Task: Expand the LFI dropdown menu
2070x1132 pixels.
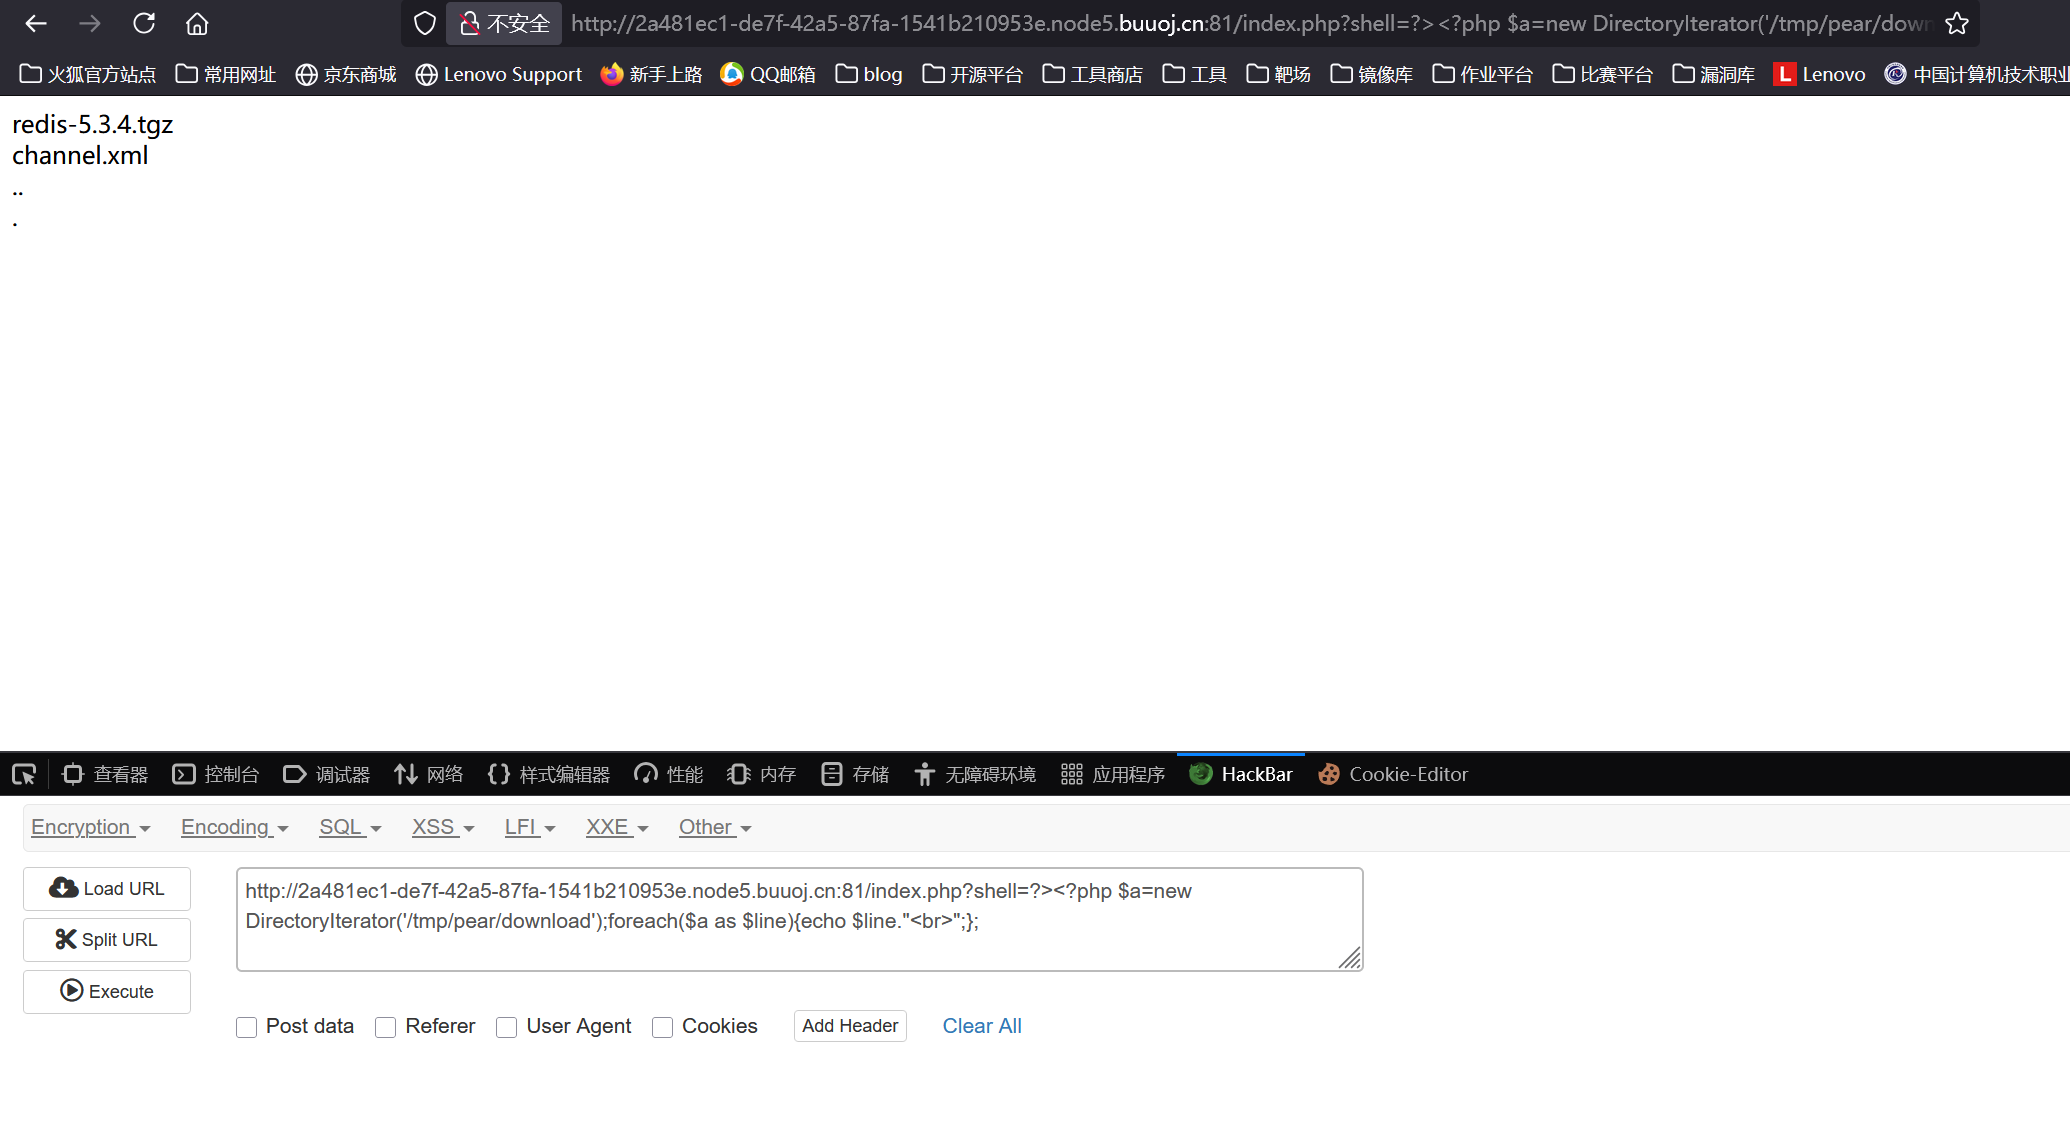Action: (529, 827)
